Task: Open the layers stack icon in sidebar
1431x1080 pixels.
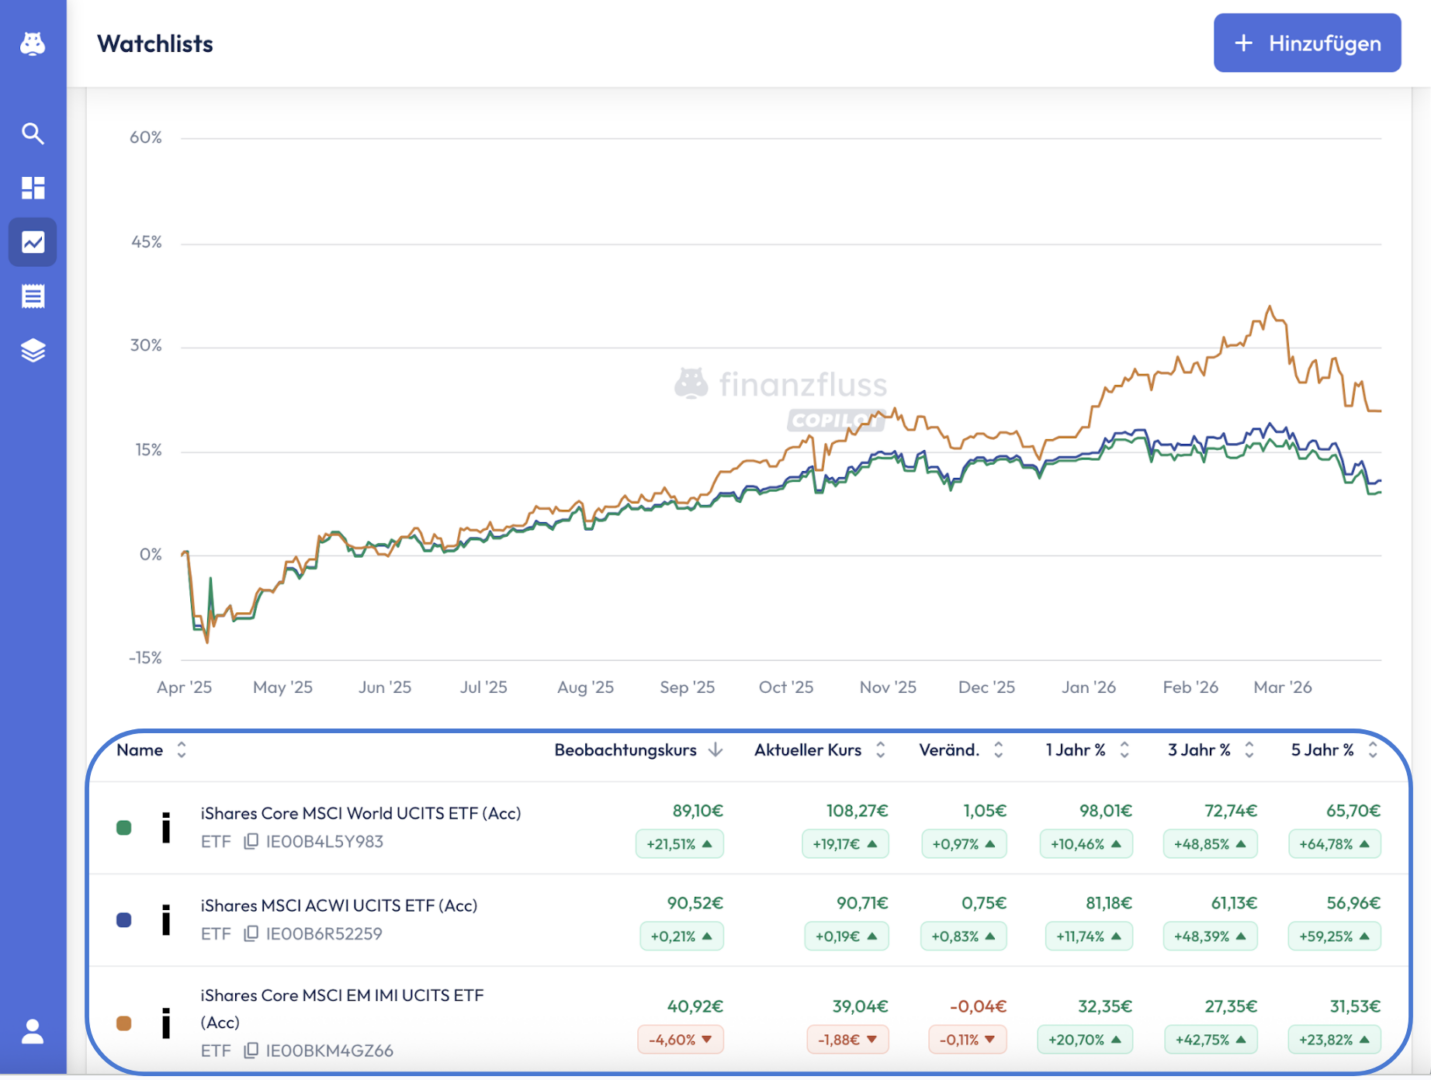Action: coord(33,351)
